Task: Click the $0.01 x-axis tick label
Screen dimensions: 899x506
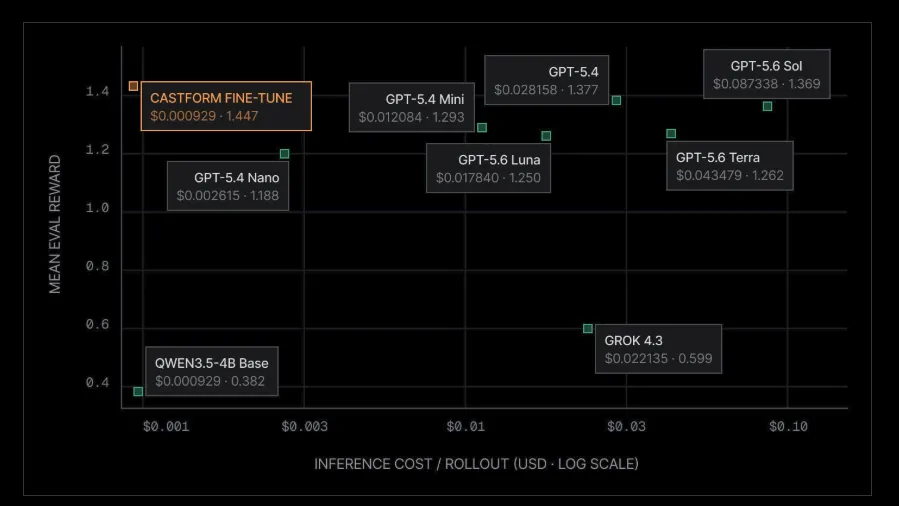Action: coord(466,426)
